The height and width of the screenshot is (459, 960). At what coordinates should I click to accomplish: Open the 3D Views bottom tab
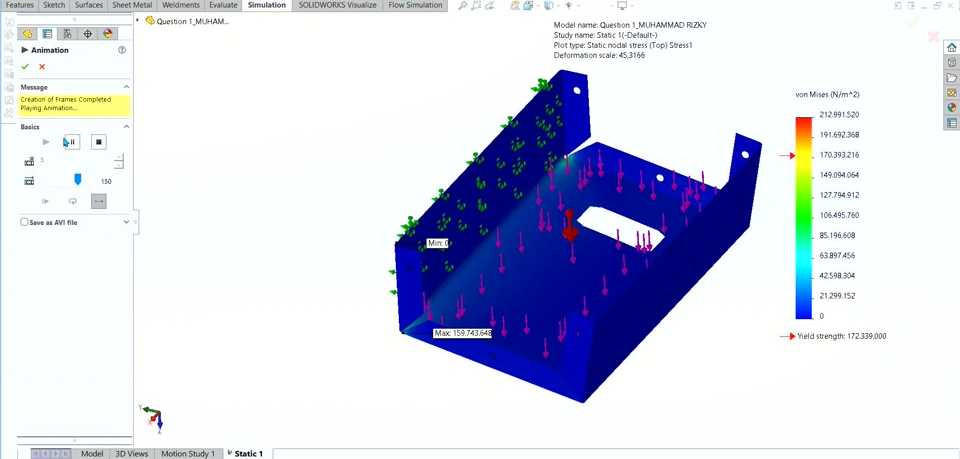coord(132,453)
